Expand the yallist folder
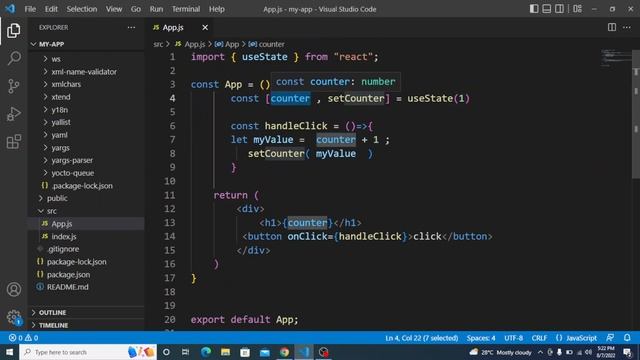640x360 pixels. pyautogui.click(x=87, y=122)
